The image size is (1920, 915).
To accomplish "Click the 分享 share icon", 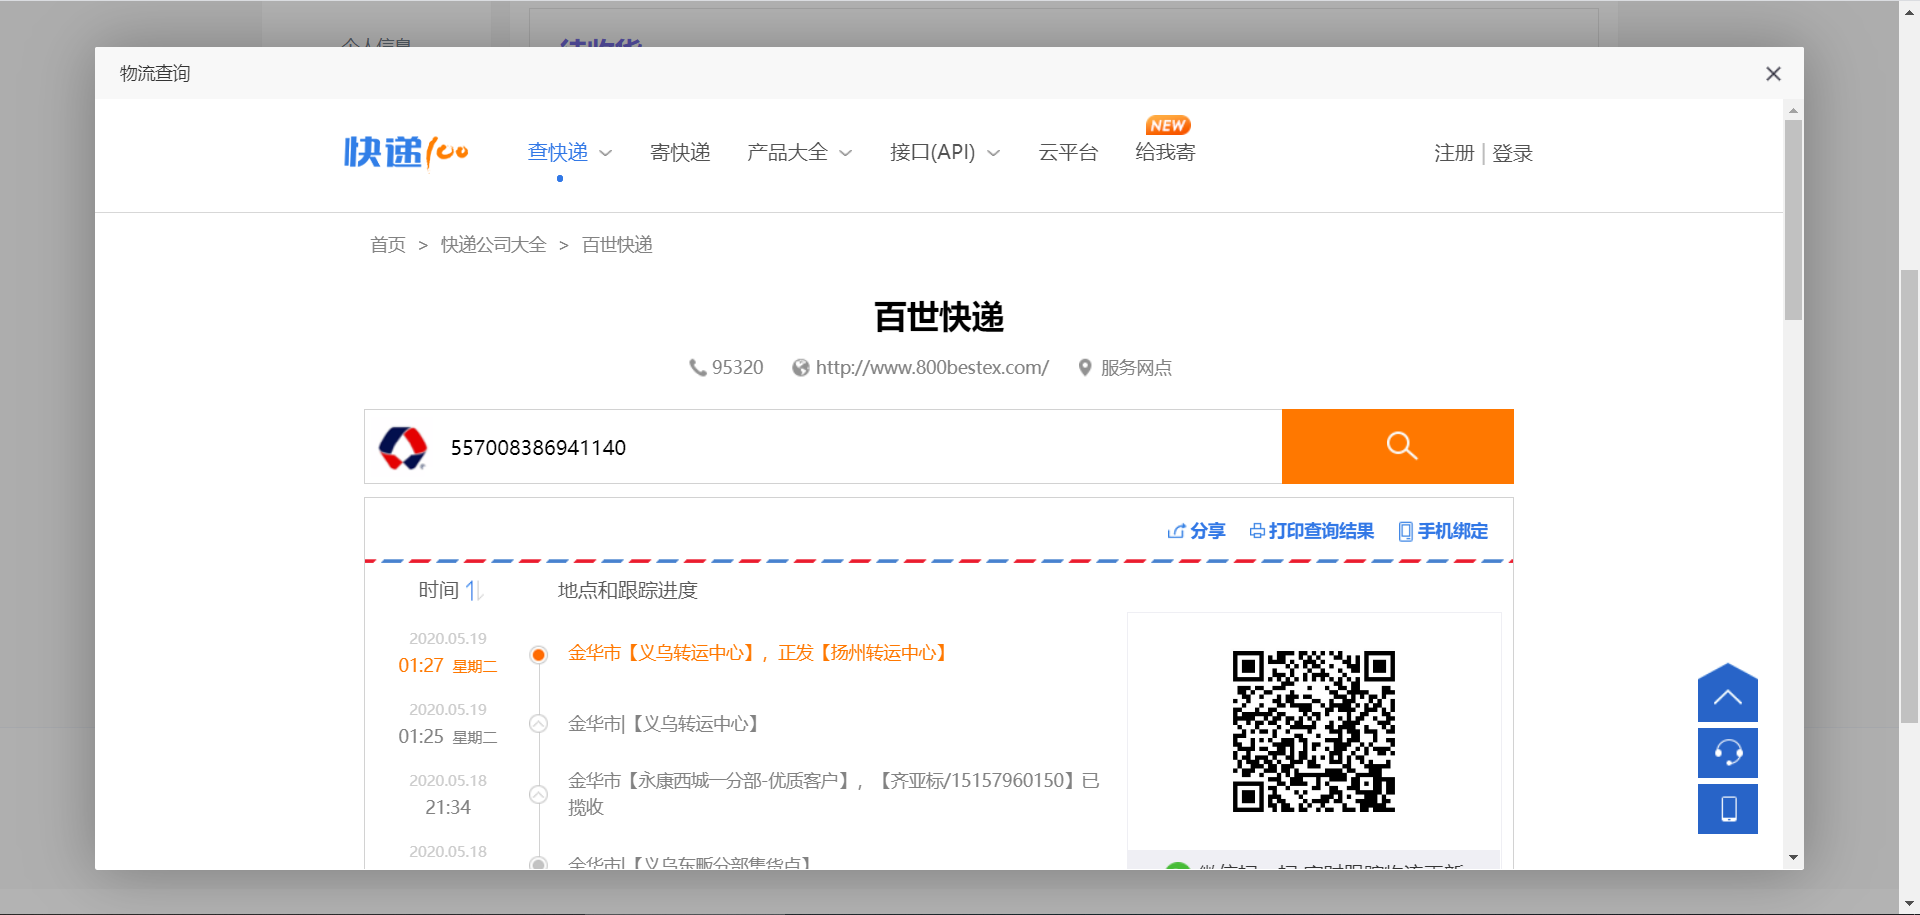I will click(1176, 531).
